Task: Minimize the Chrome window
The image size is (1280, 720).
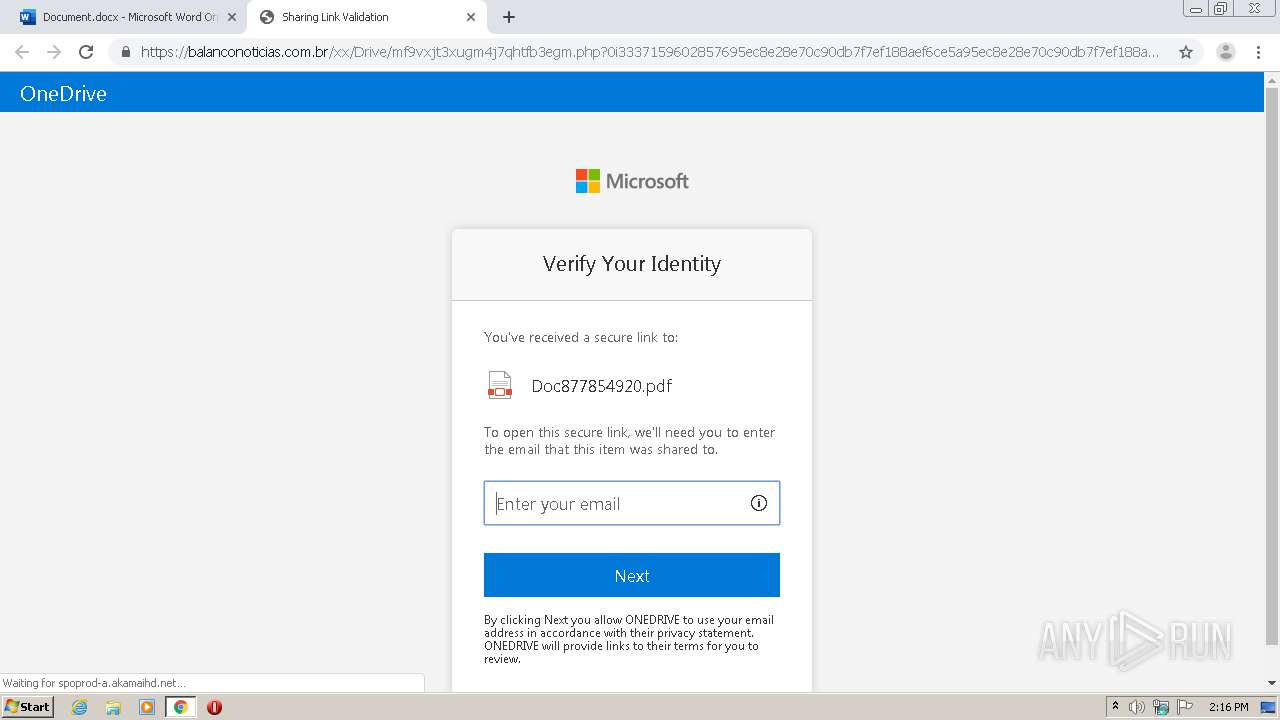Action: (x=1195, y=8)
